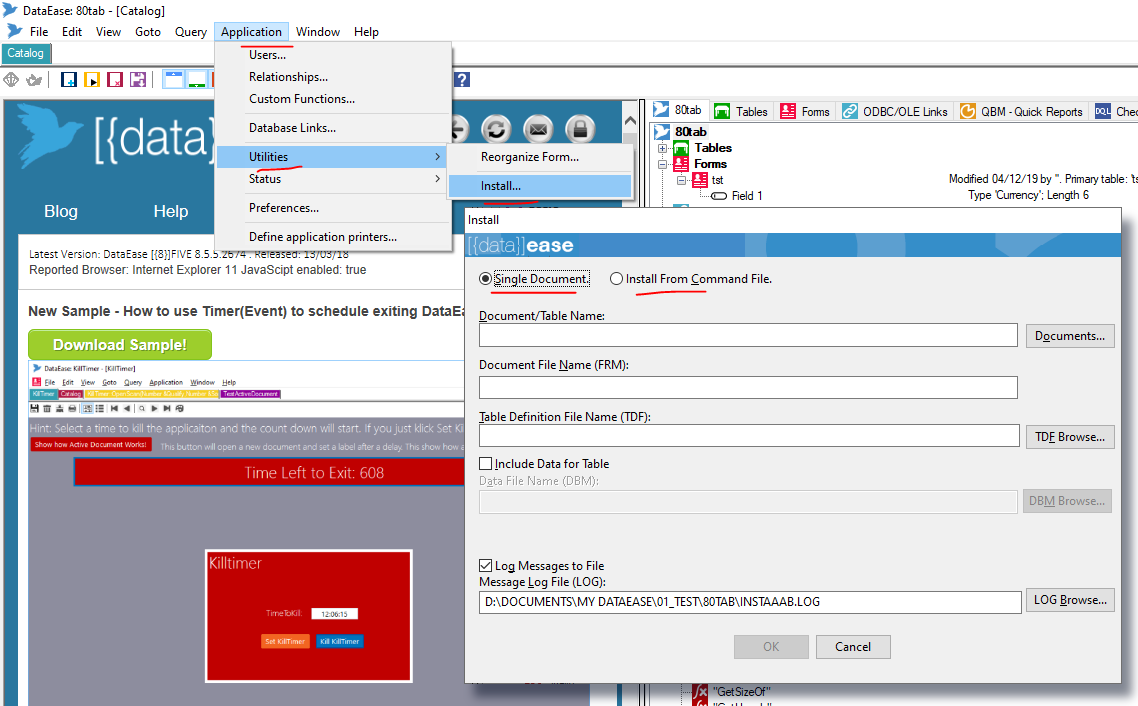Switch to the Forms catalog tab
The width and height of the screenshot is (1138, 706).
point(805,111)
